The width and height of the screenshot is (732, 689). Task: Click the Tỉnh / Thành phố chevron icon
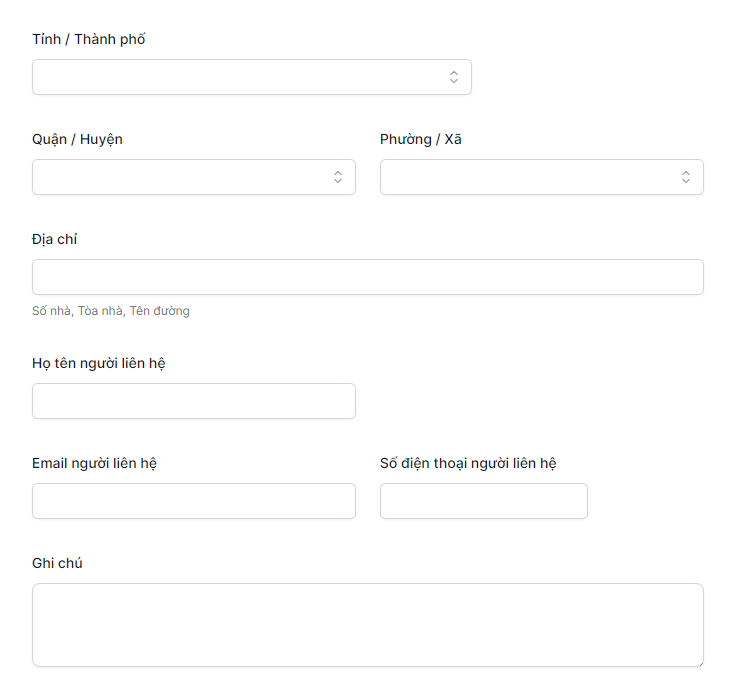click(x=454, y=77)
